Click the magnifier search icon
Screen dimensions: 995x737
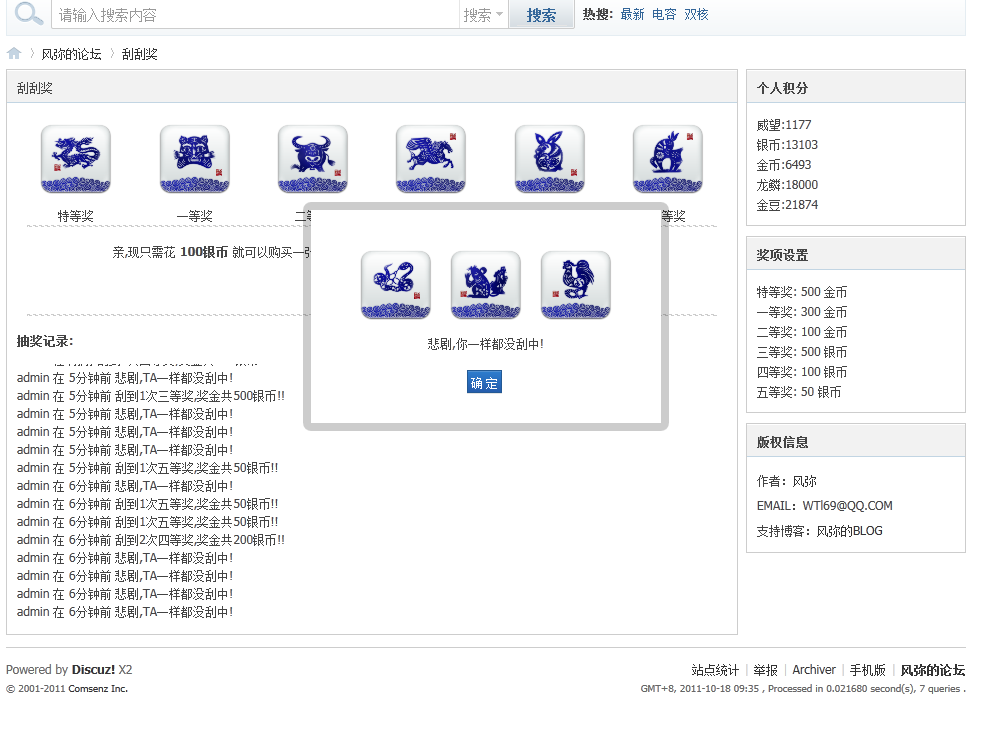29,13
